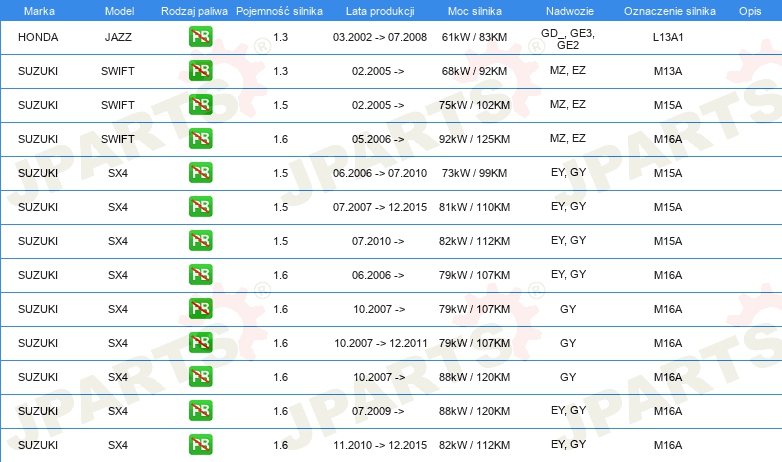Viewport: 782px width, 462px height.
Task: Click the Lata produkcji column header
Action: point(380,11)
